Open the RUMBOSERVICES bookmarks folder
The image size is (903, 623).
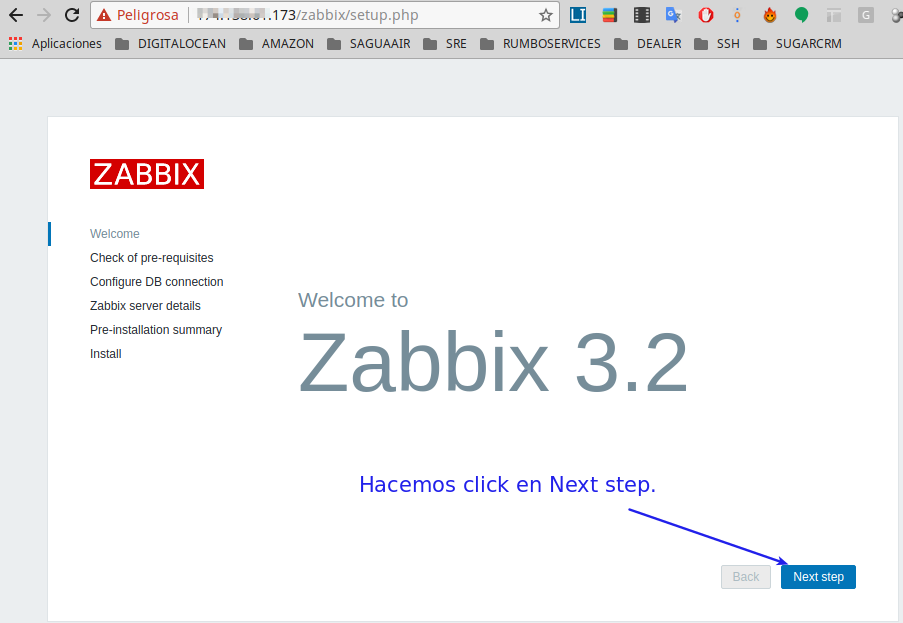tap(540, 44)
